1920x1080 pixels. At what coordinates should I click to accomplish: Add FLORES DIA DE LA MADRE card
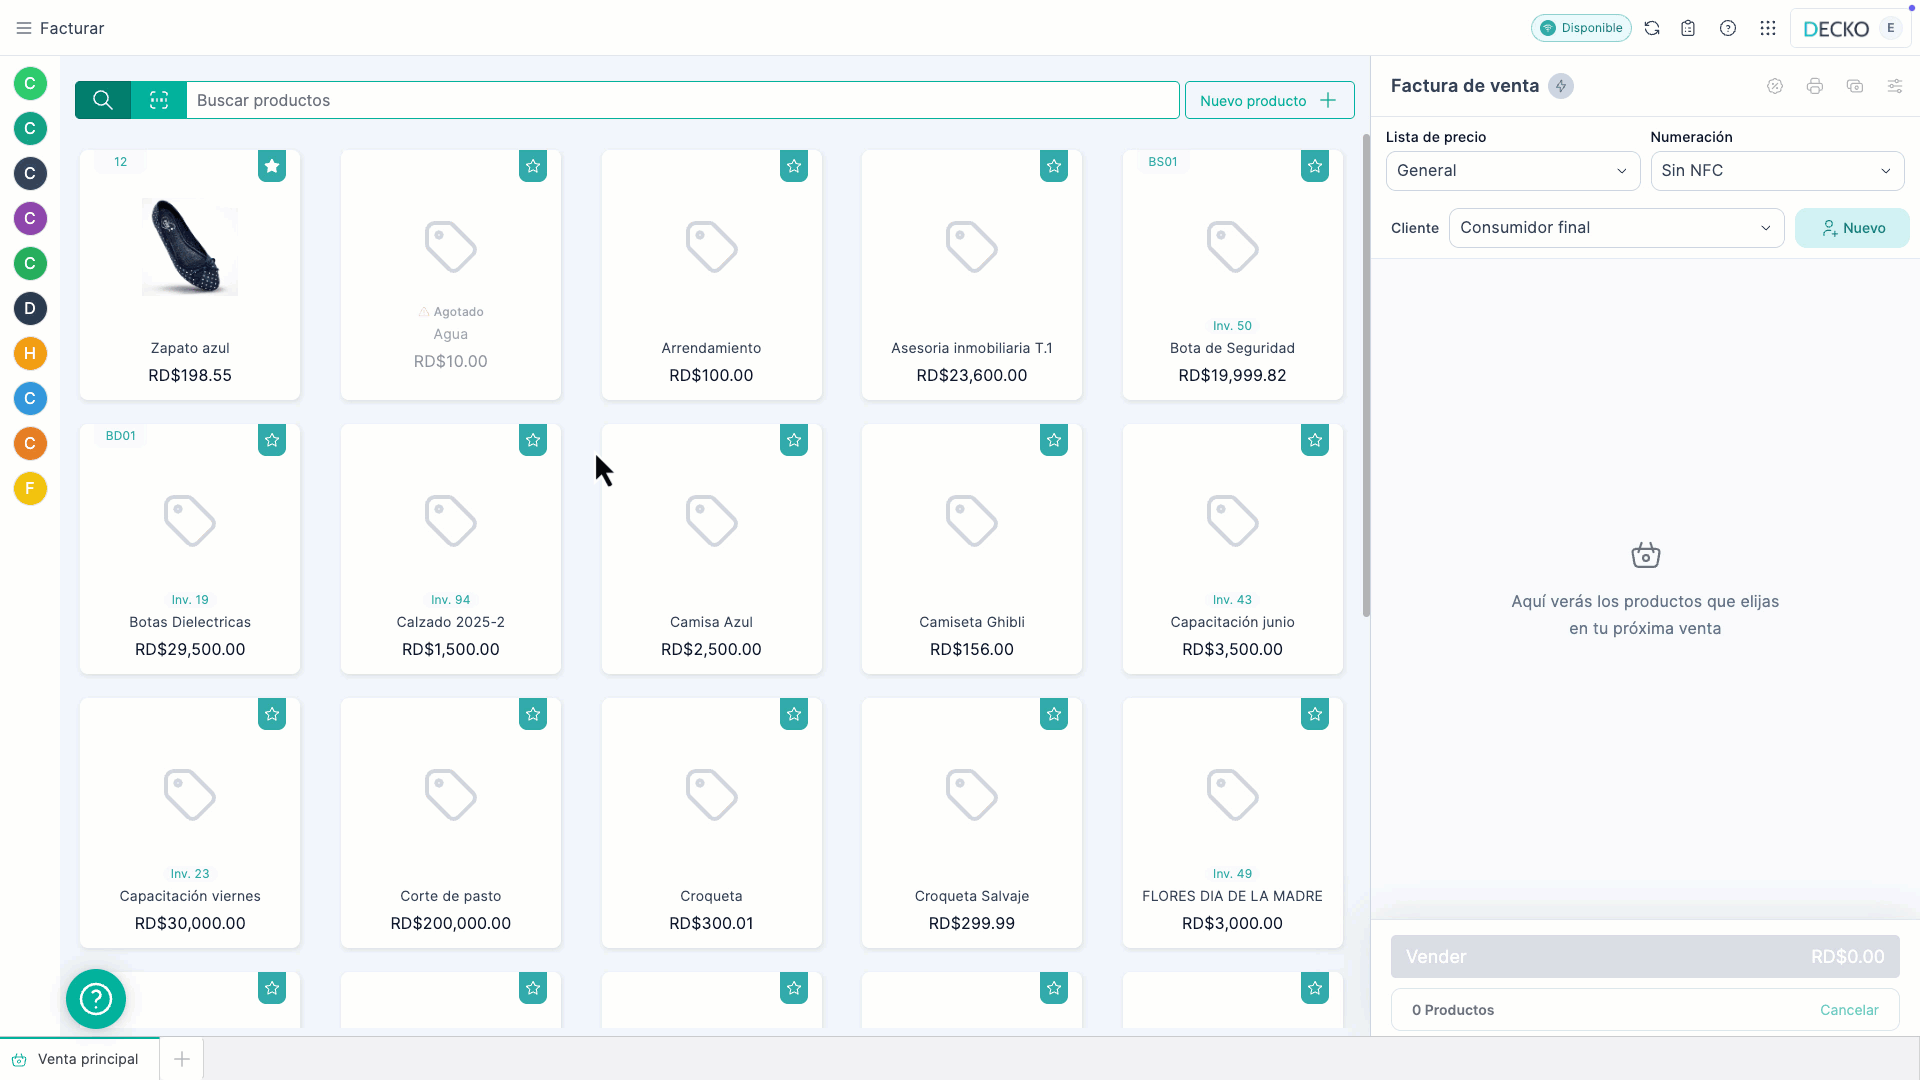pyautogui.click(x=1232, y=823)
